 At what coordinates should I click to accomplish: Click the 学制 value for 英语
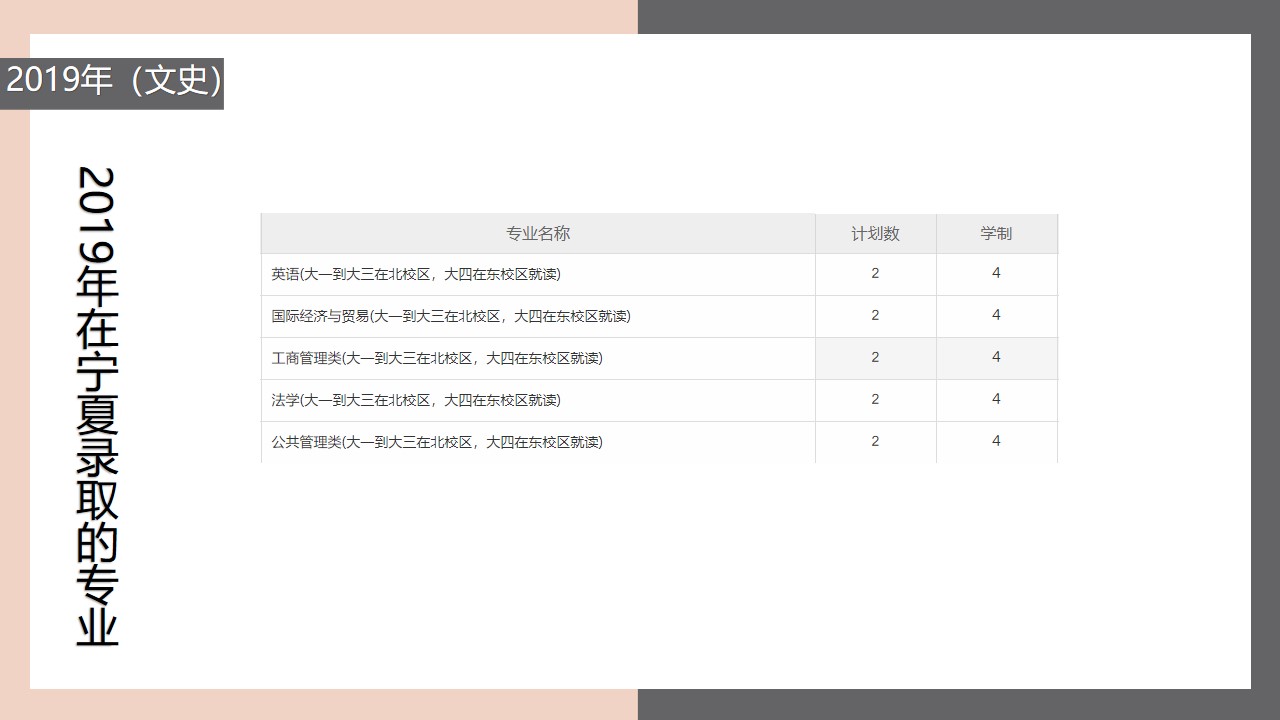click(x=996, y=273)
